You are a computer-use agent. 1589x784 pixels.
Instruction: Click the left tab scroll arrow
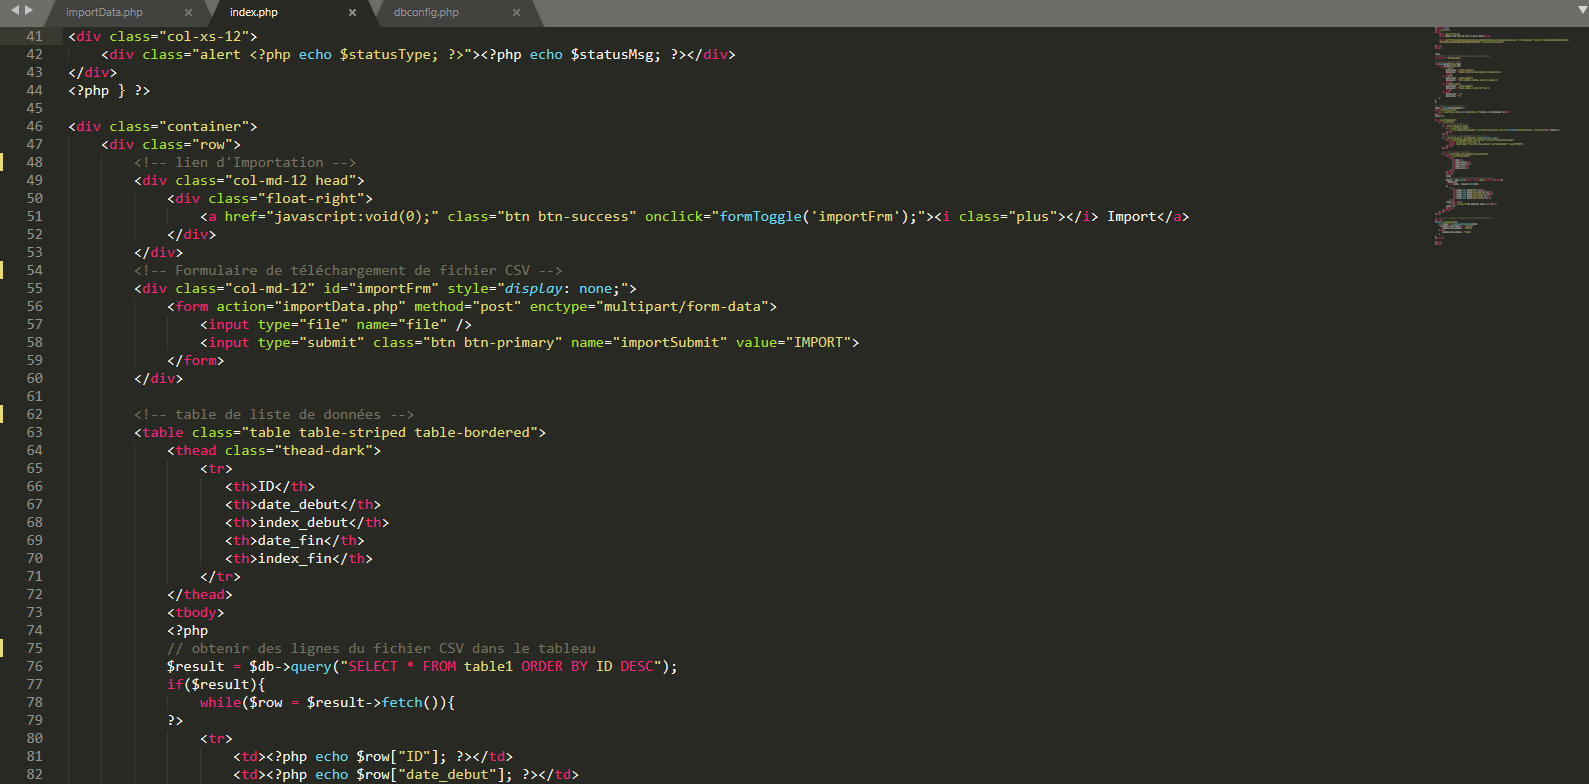(15, 10)
